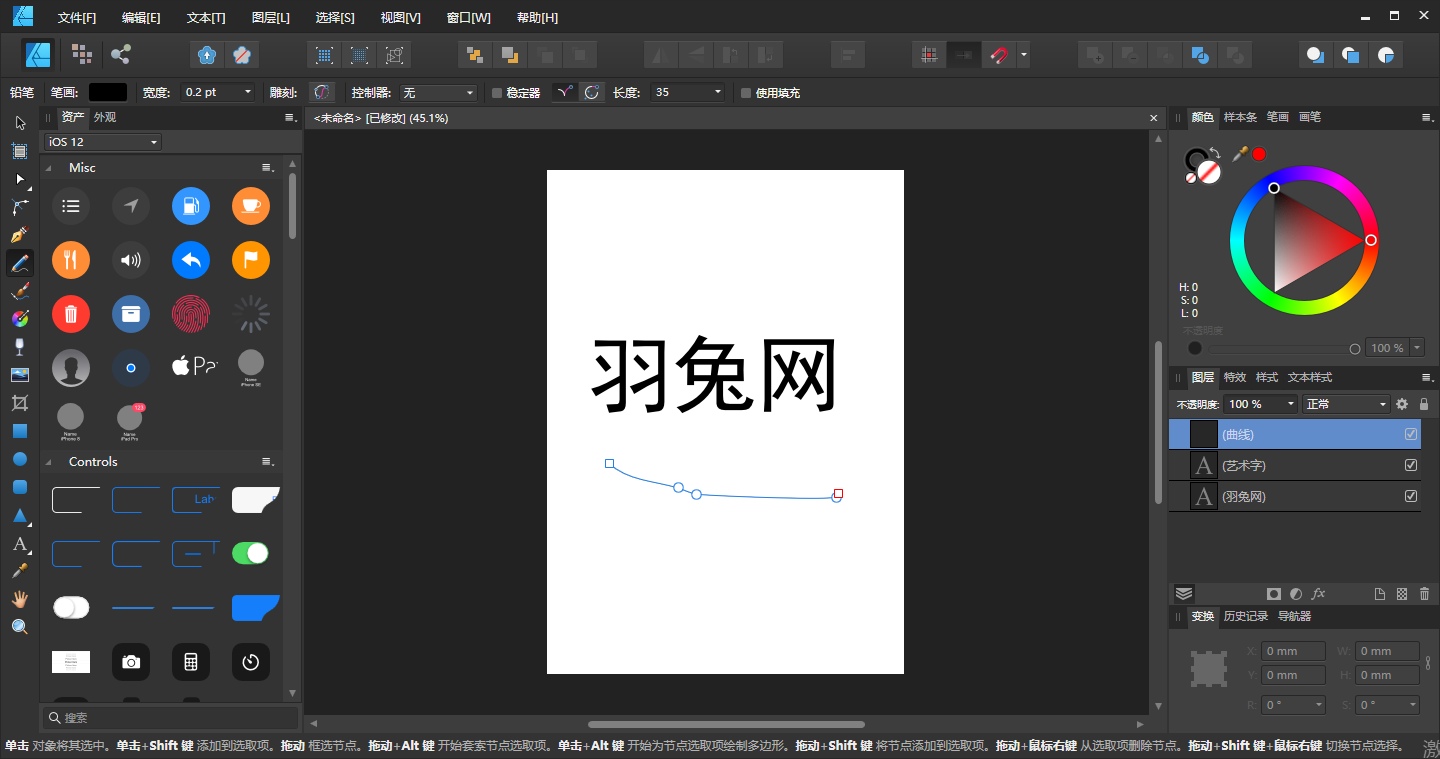Image resolution: width=1440 pixels, height=759 pixels.
Task: Open the snapping options dropdown arrow
Action: point(1023,55)
